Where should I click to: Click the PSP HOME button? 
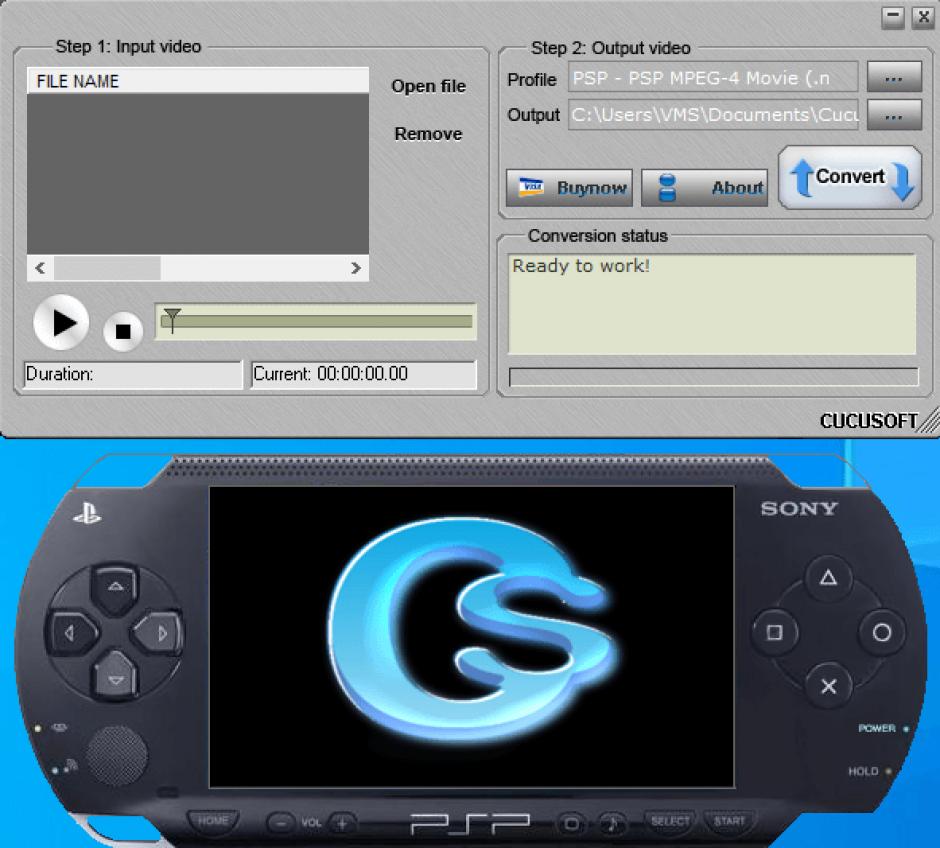[213, 821]
